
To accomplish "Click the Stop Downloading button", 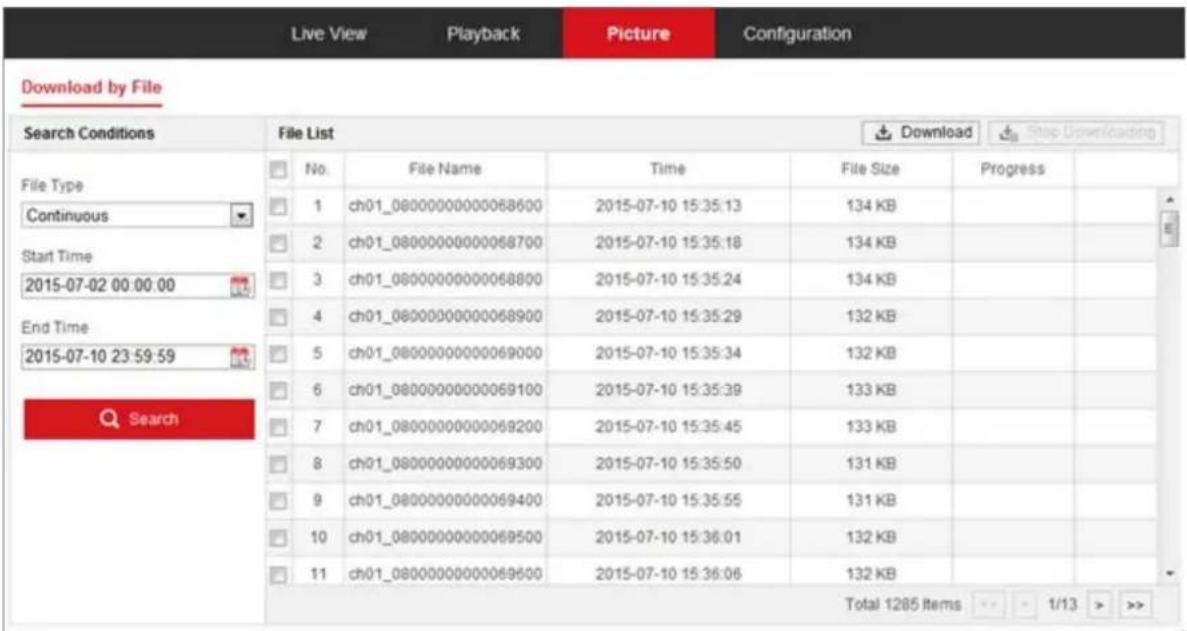I will [x=1076, y=132].
